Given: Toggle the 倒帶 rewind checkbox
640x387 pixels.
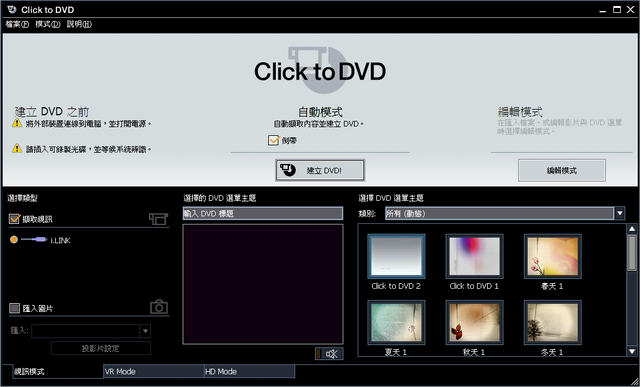Looking at the screenshot, I should (x=273, y=140).
